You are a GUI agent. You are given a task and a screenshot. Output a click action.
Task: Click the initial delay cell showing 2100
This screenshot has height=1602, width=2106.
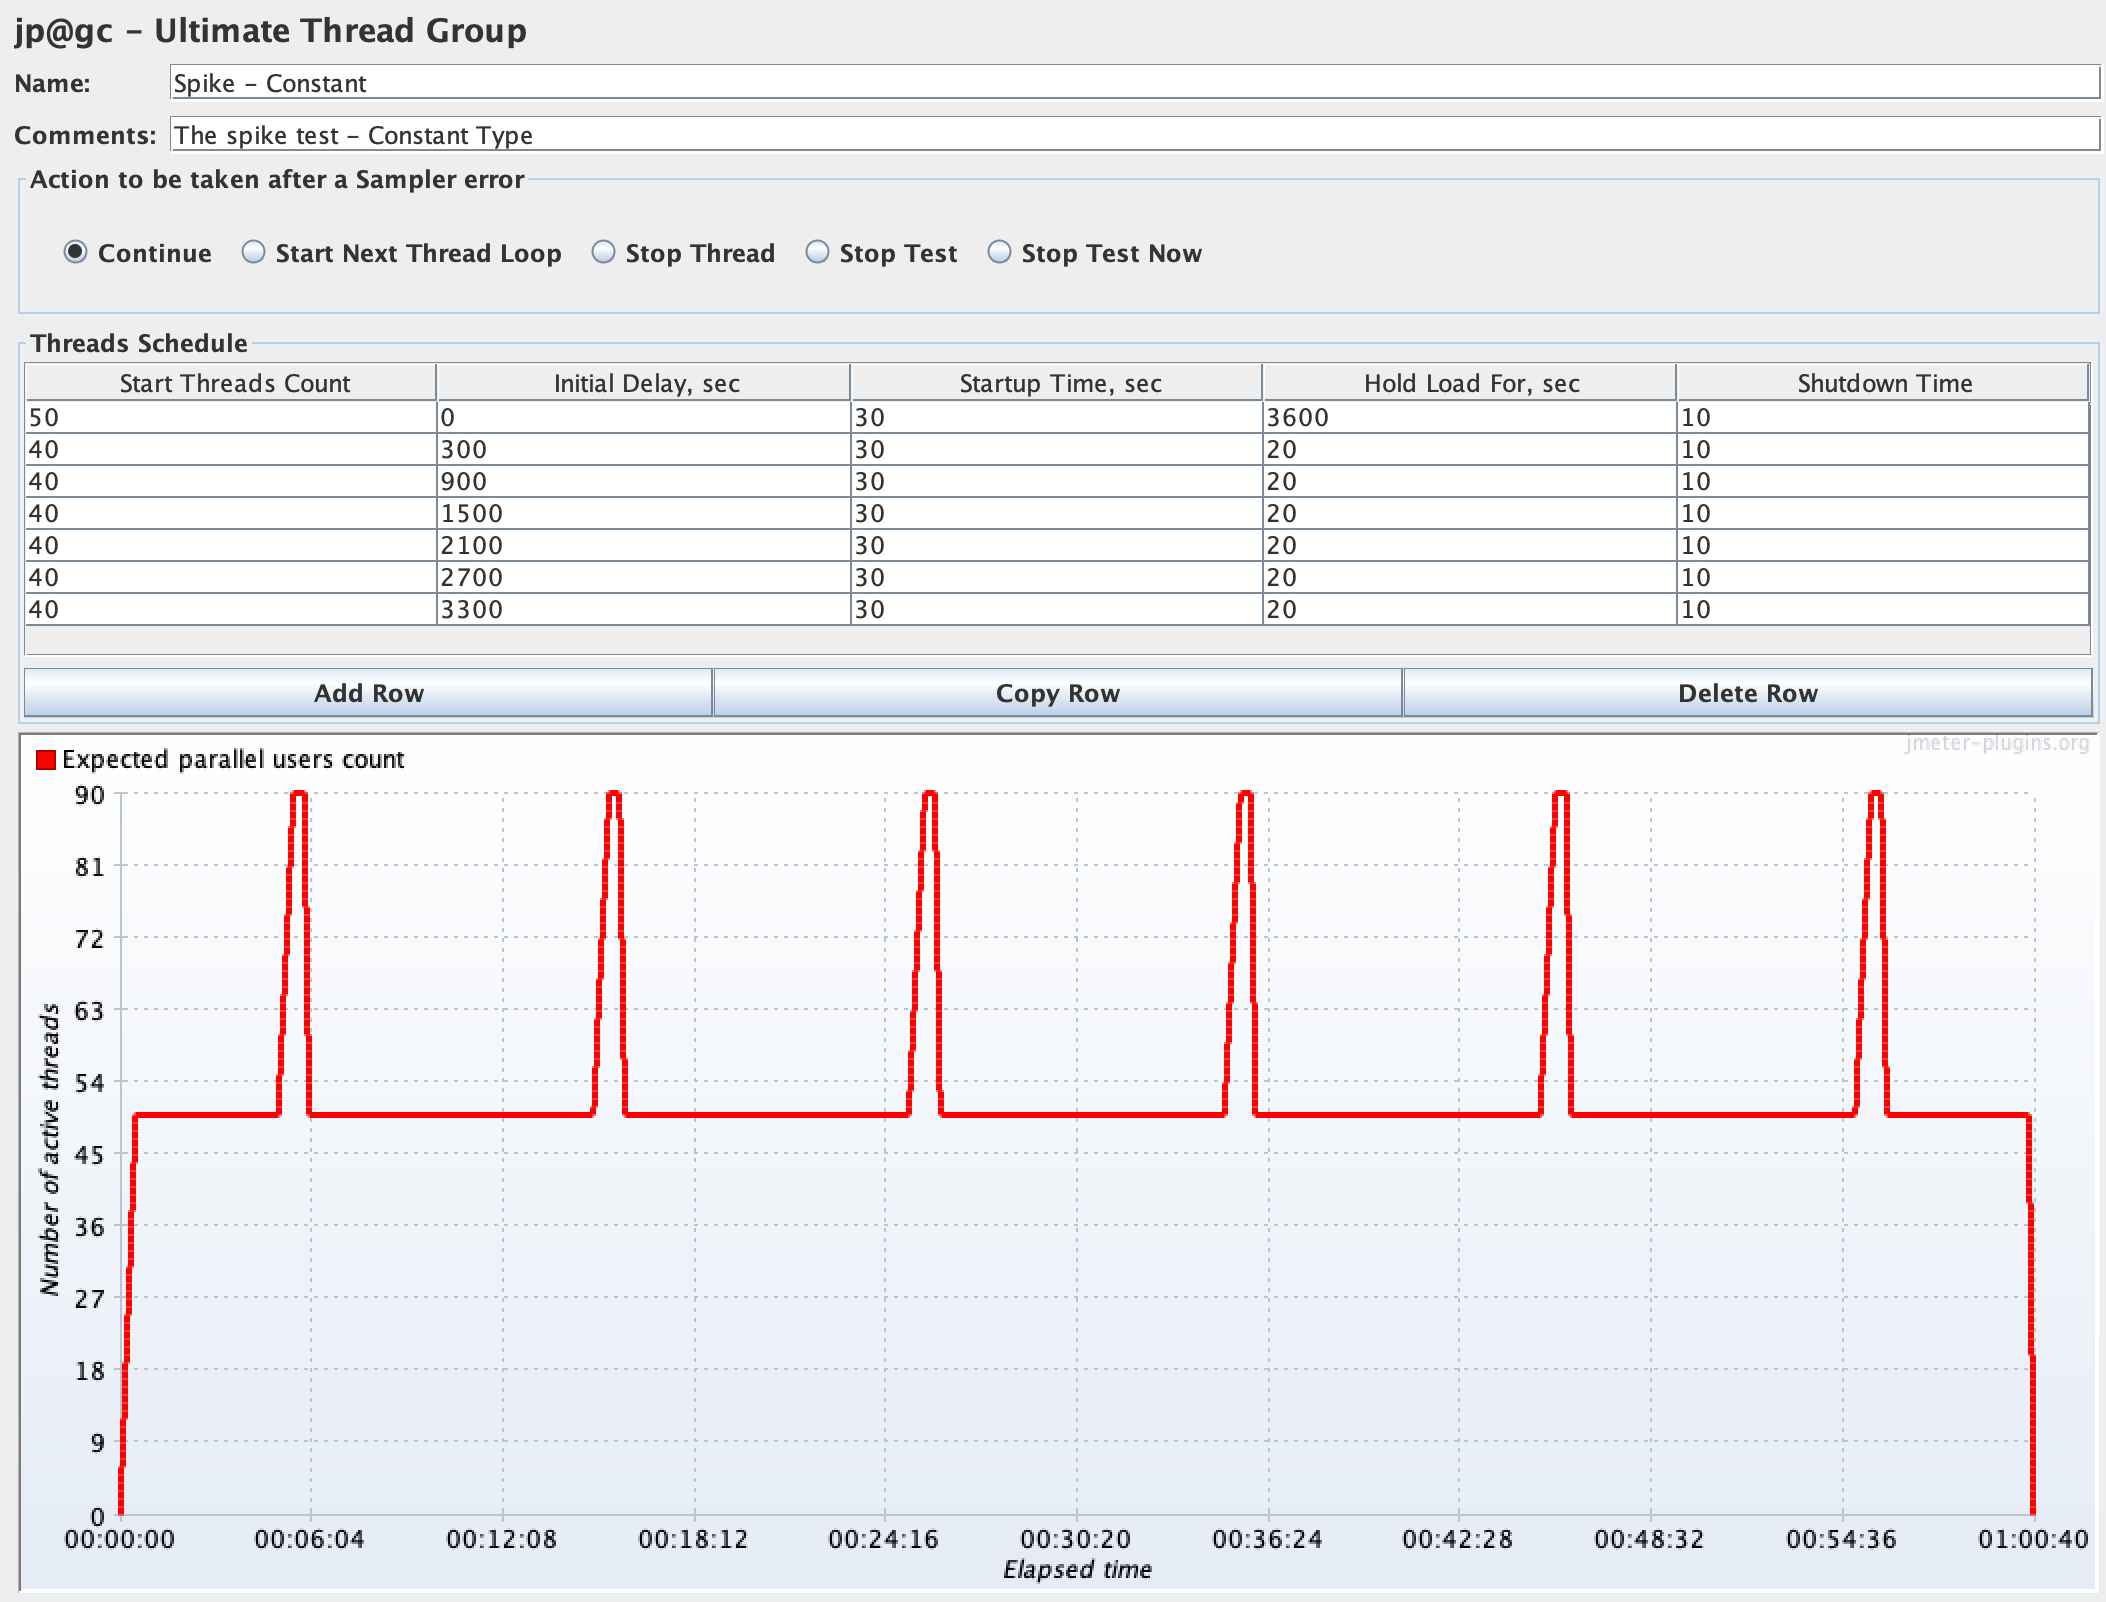pyautogui.click(x=643, y=545)
